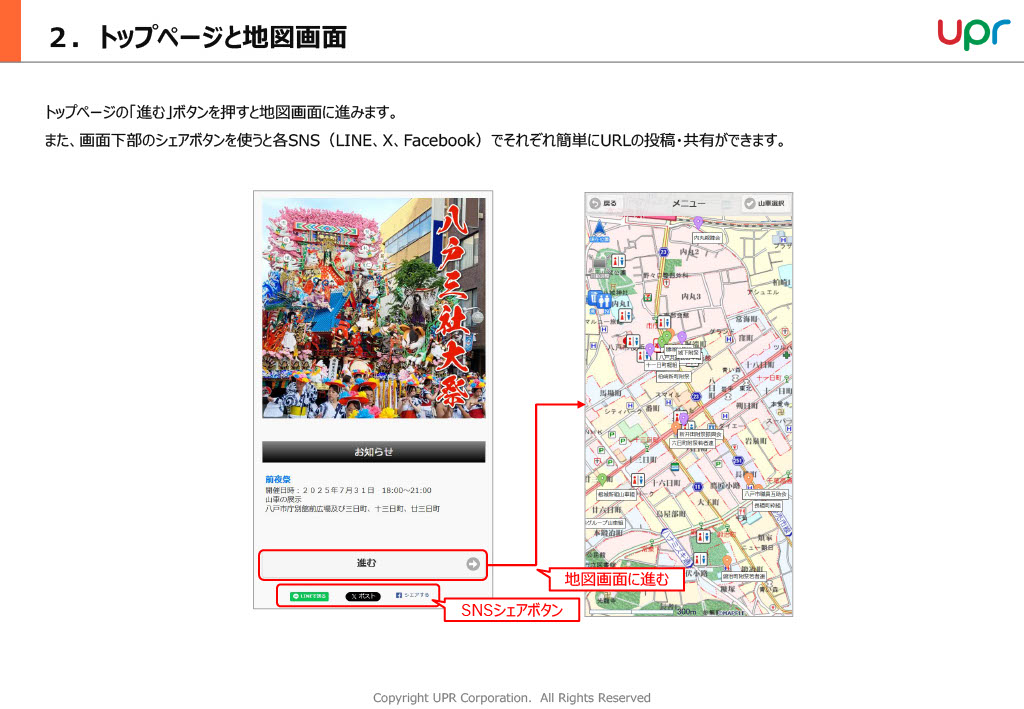This screenshot has height=709, width=1024.
Task: Click the arrow icon inside 進む button
Action: (x=473, y=564)
